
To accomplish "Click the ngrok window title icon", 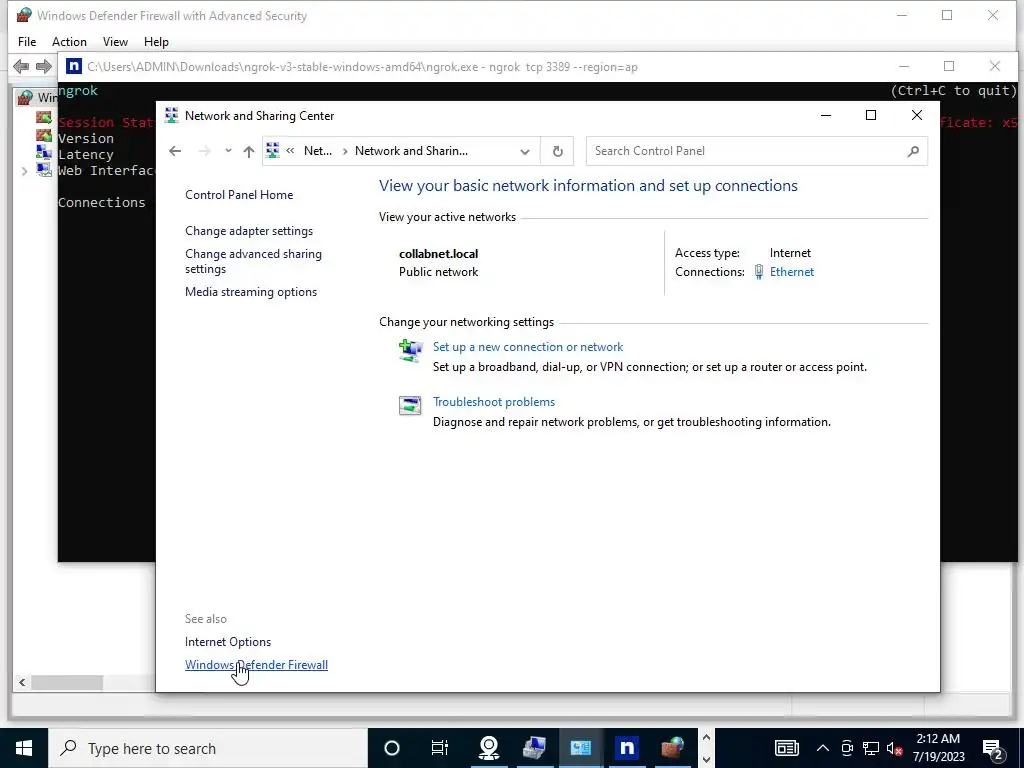I will click(x=74, y=67).
